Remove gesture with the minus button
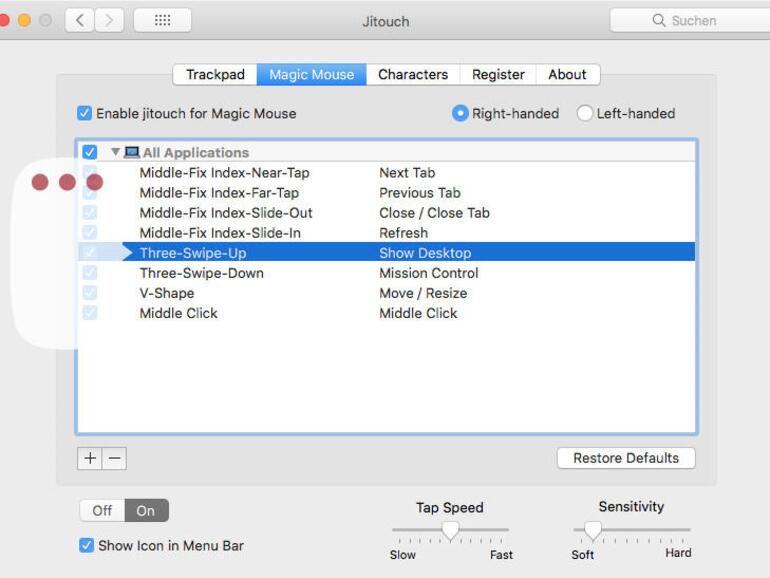The width and height of the screenshot is (770, 578). pos(114,458)
